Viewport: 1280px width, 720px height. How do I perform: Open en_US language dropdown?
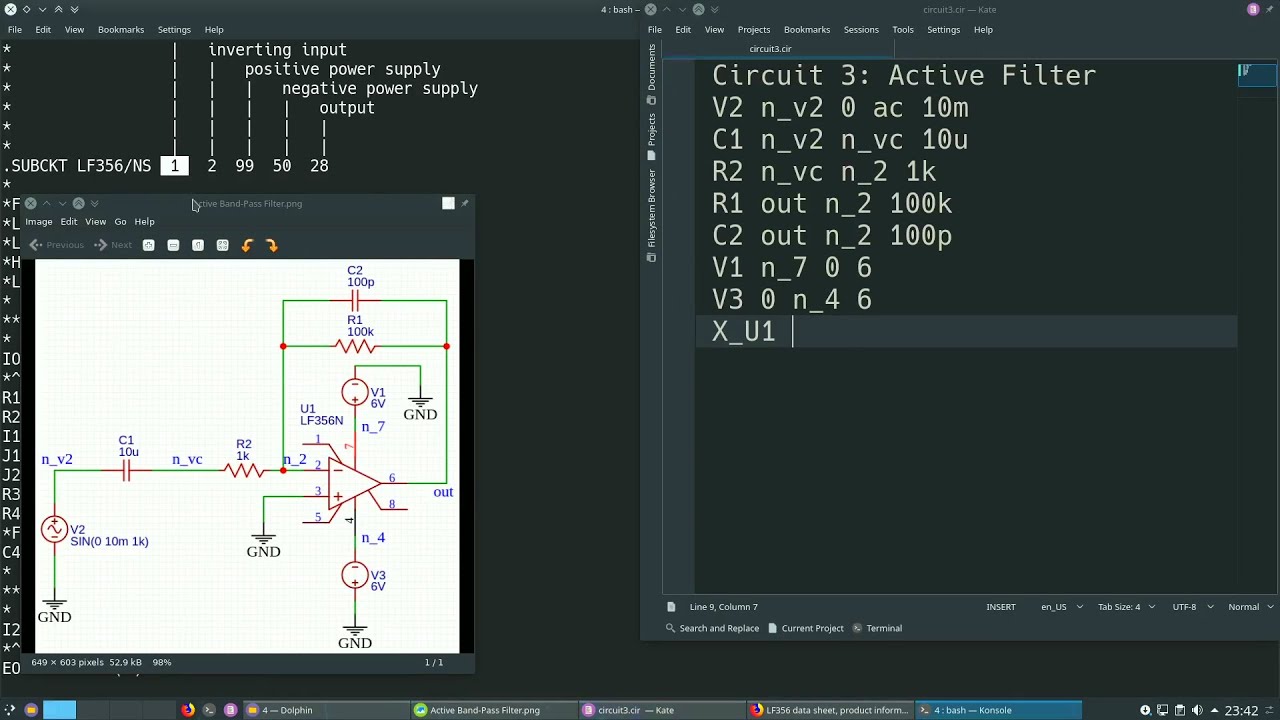tap(1061, 607)
